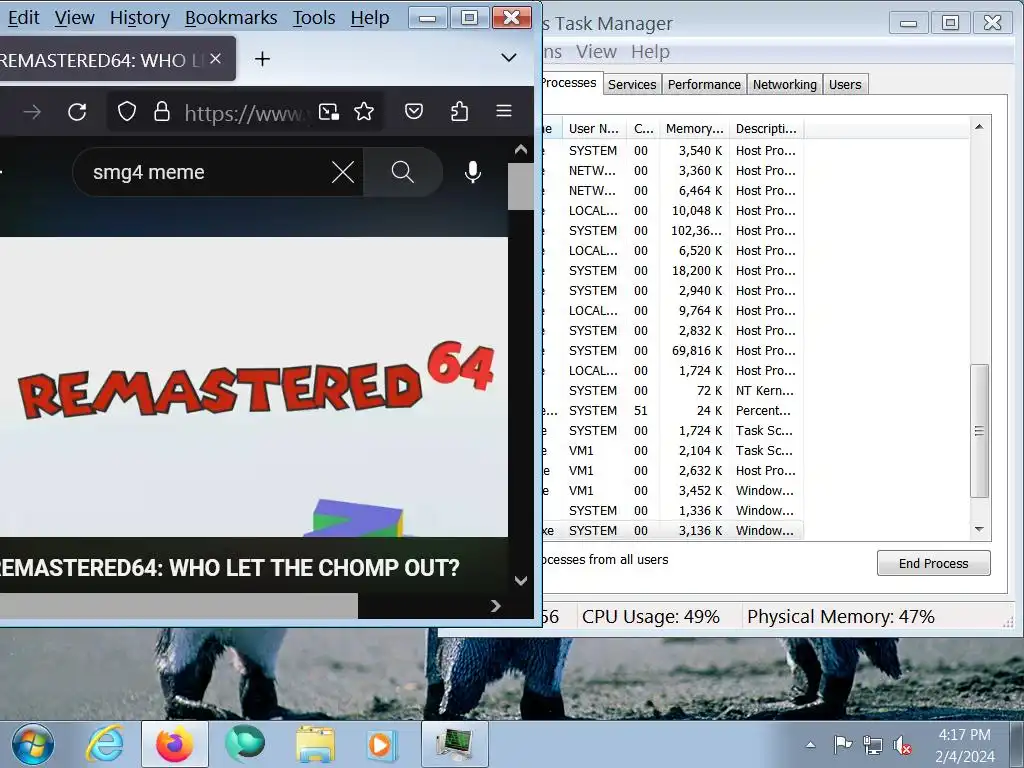Open the Firefox extensions puzzle icon

(x=459, y=112)
